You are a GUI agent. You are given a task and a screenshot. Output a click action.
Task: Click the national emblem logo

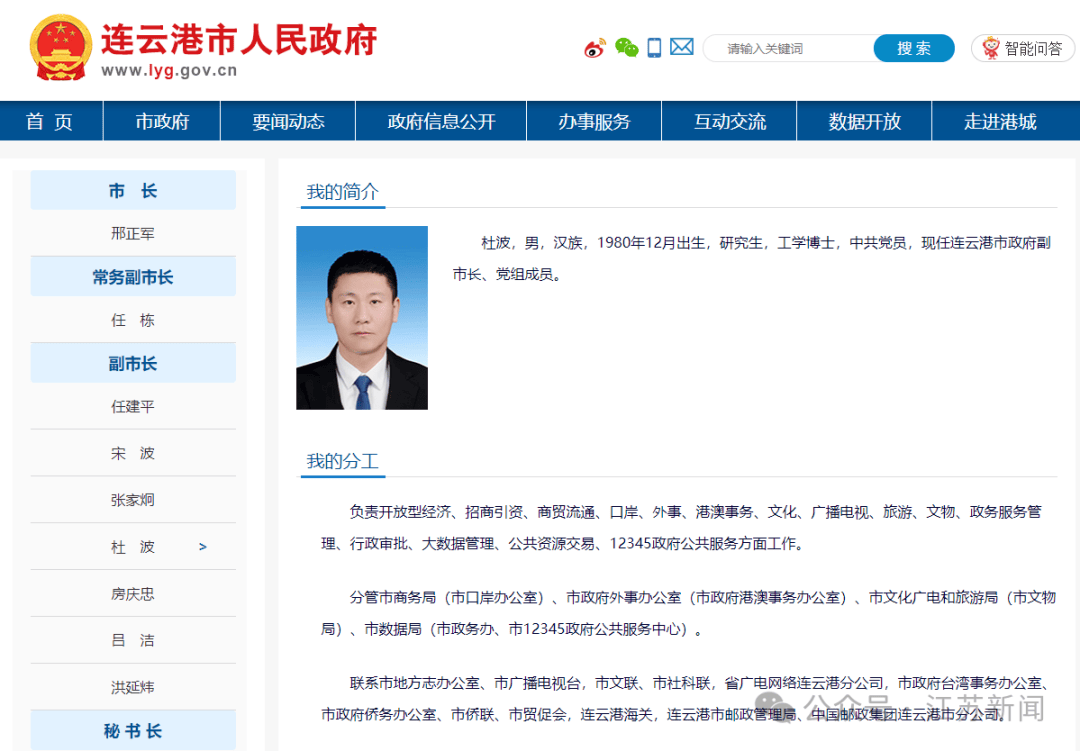(x=61, y=48)
